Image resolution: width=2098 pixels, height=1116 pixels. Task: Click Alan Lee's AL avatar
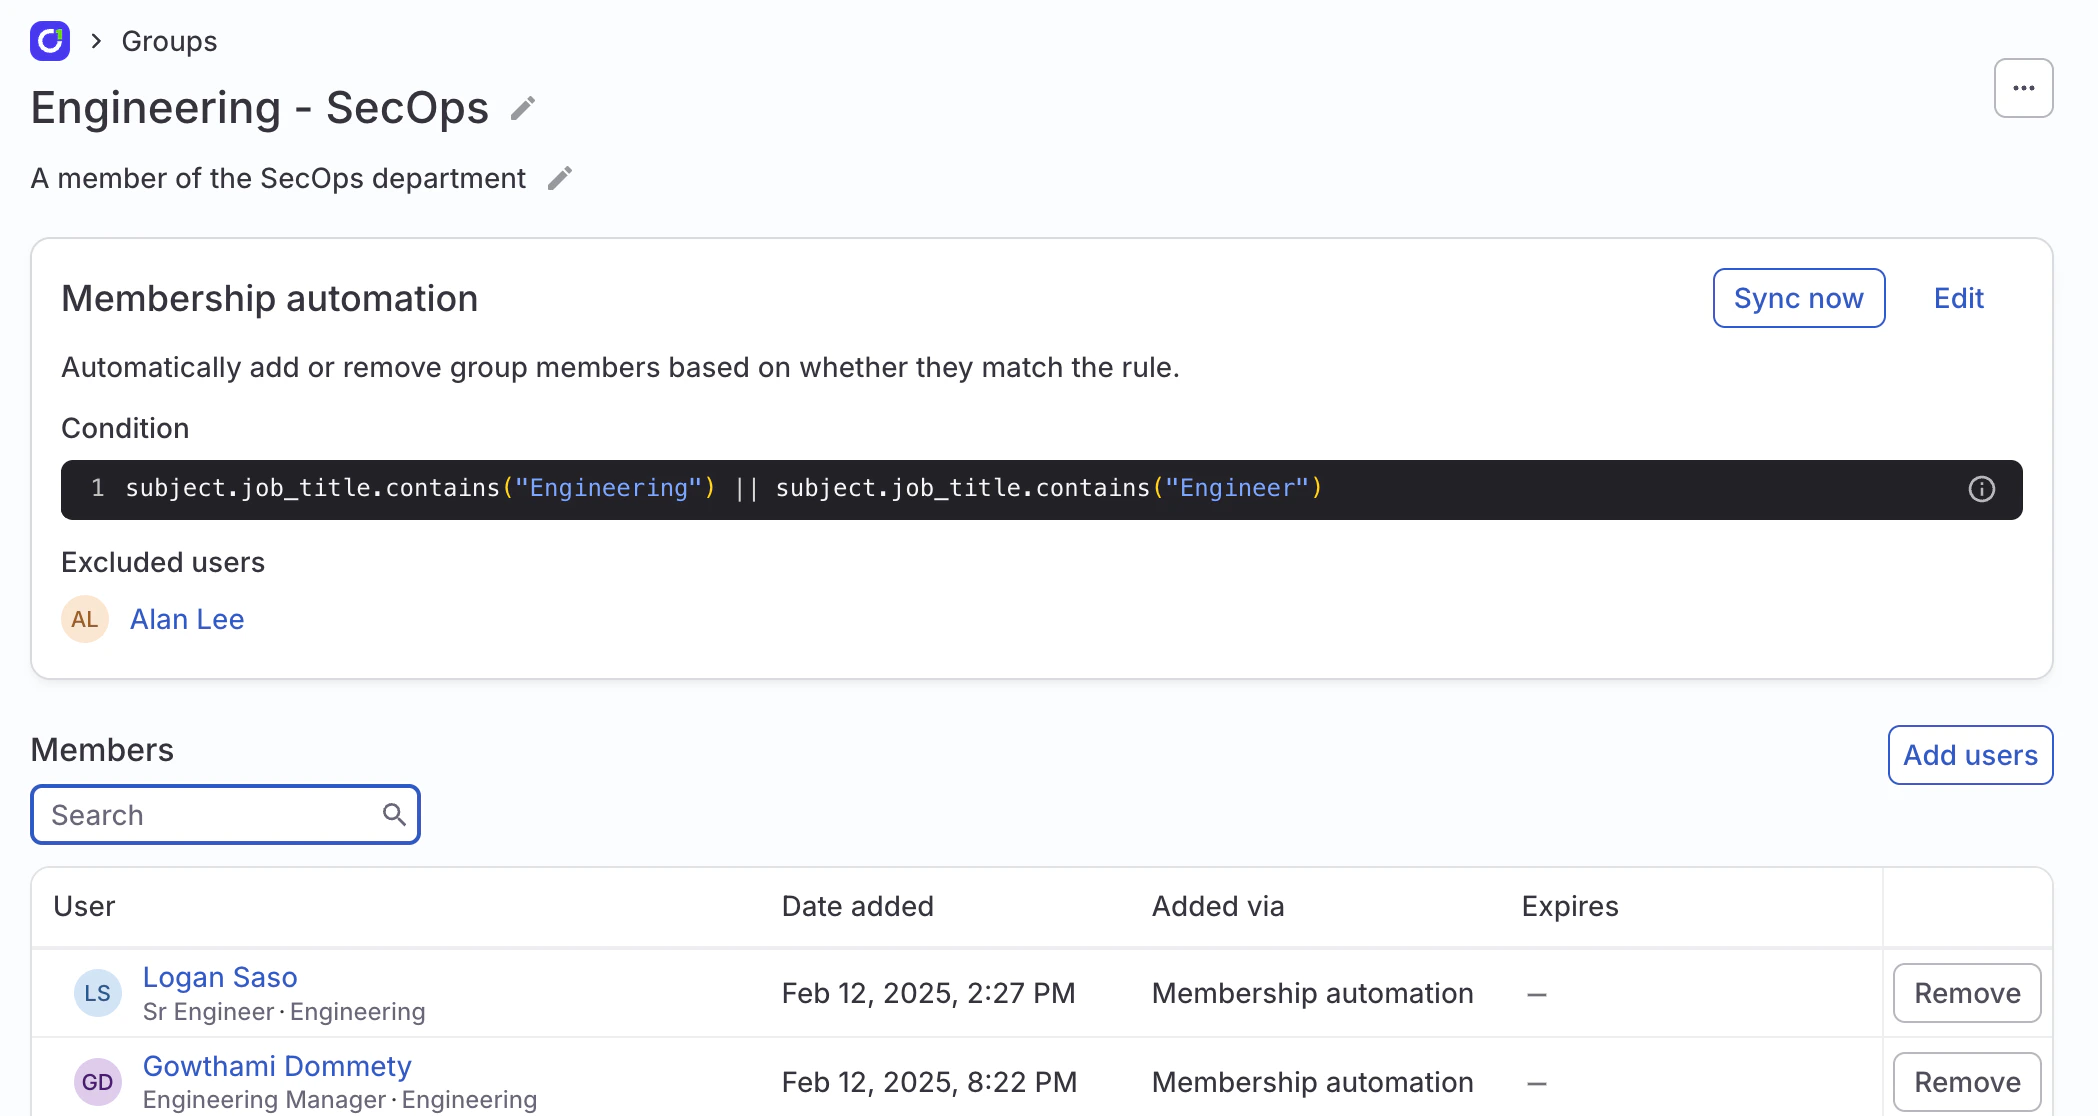tap(85, 620)
